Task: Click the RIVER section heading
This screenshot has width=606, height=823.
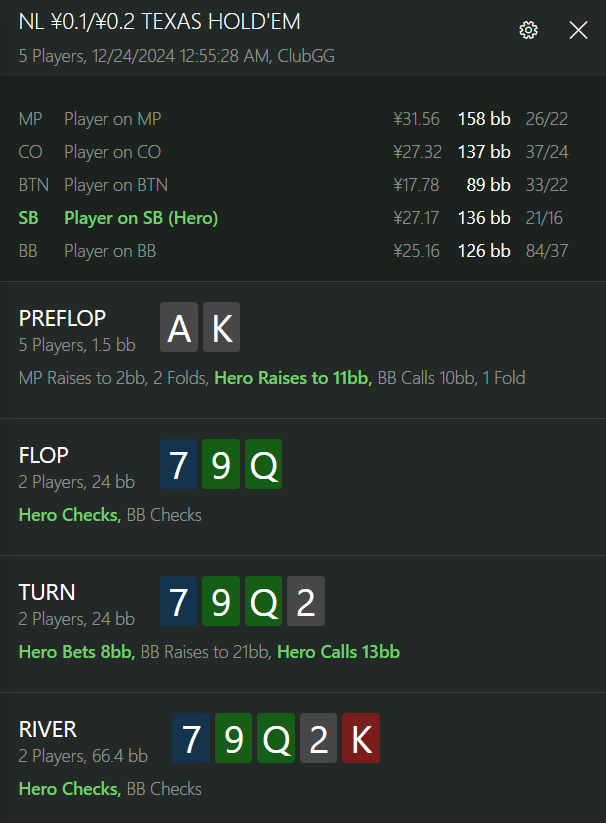Action: click(x=48, y=729)
